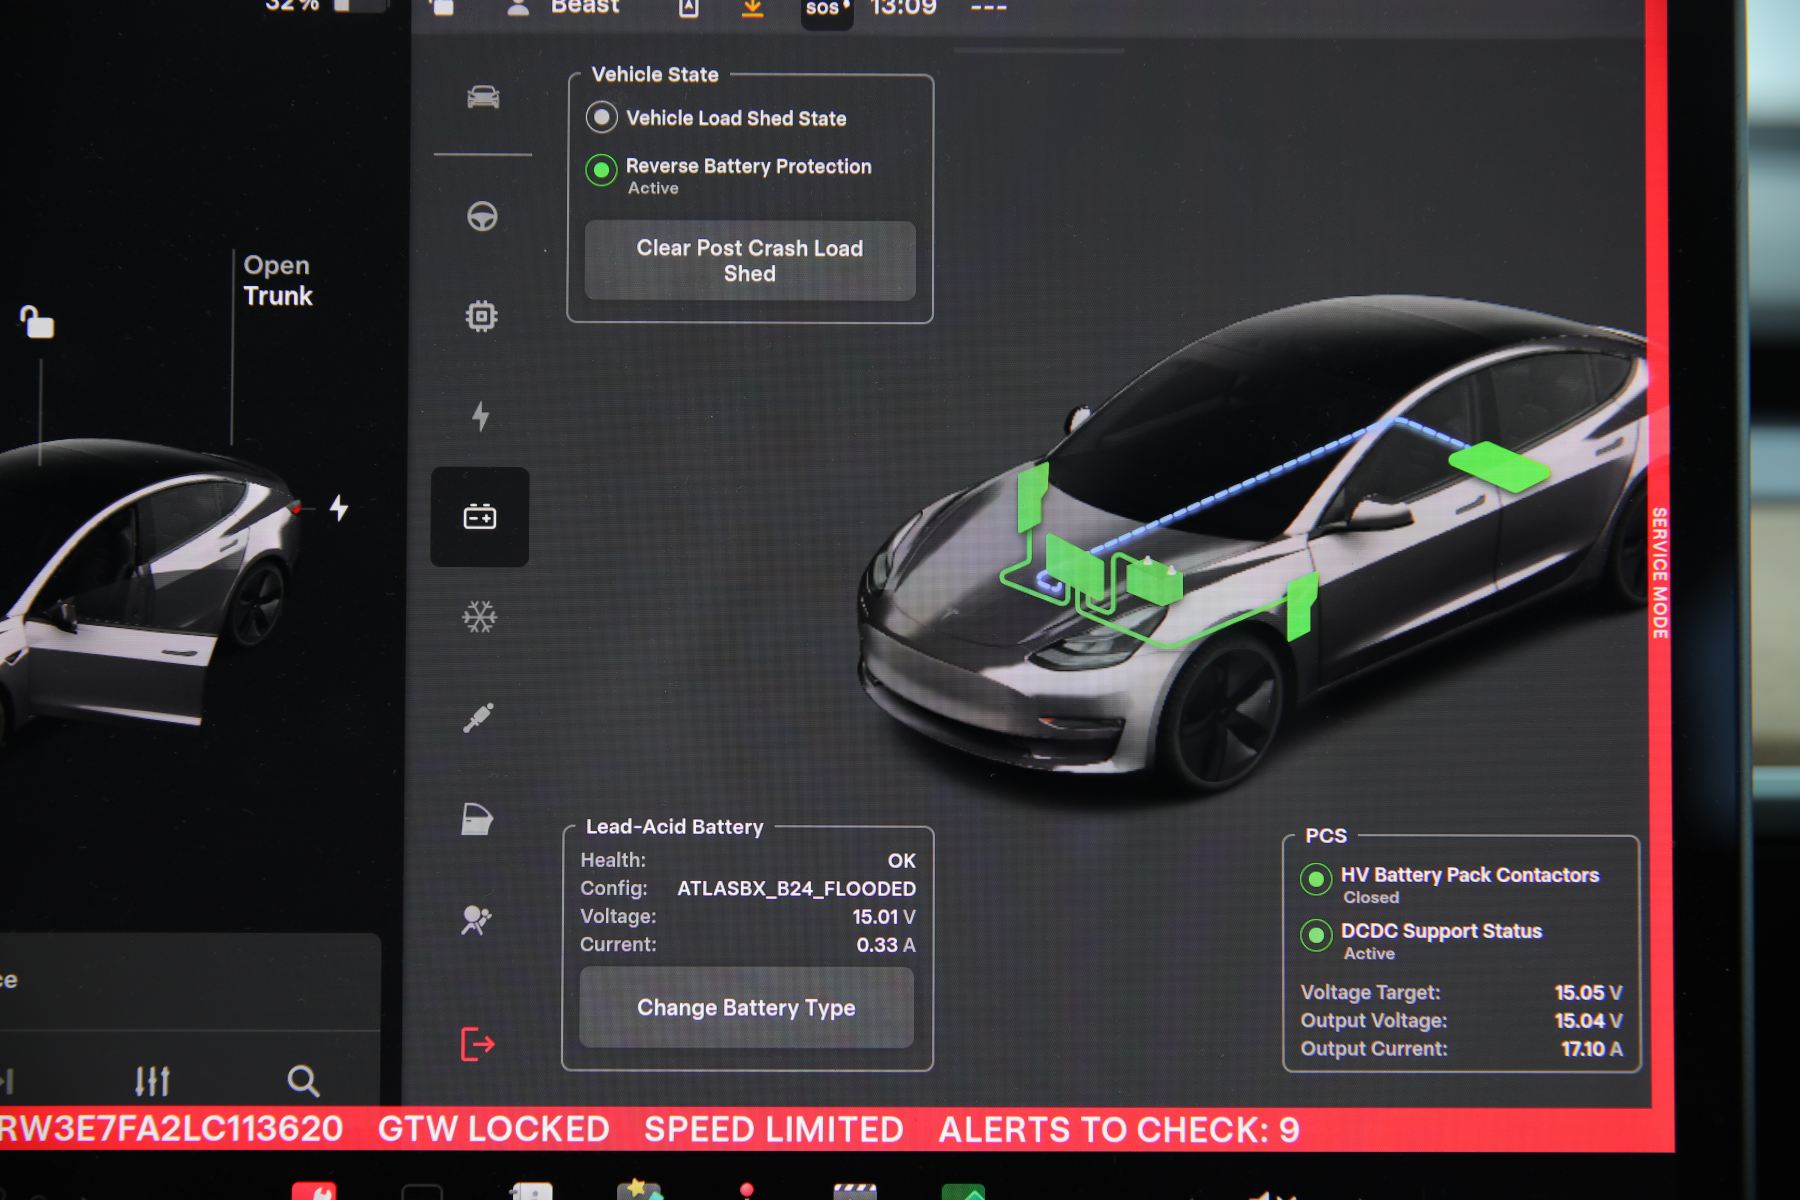Open the processor chip sidebar section
1800x1200 pixels.
coord(481,316)
